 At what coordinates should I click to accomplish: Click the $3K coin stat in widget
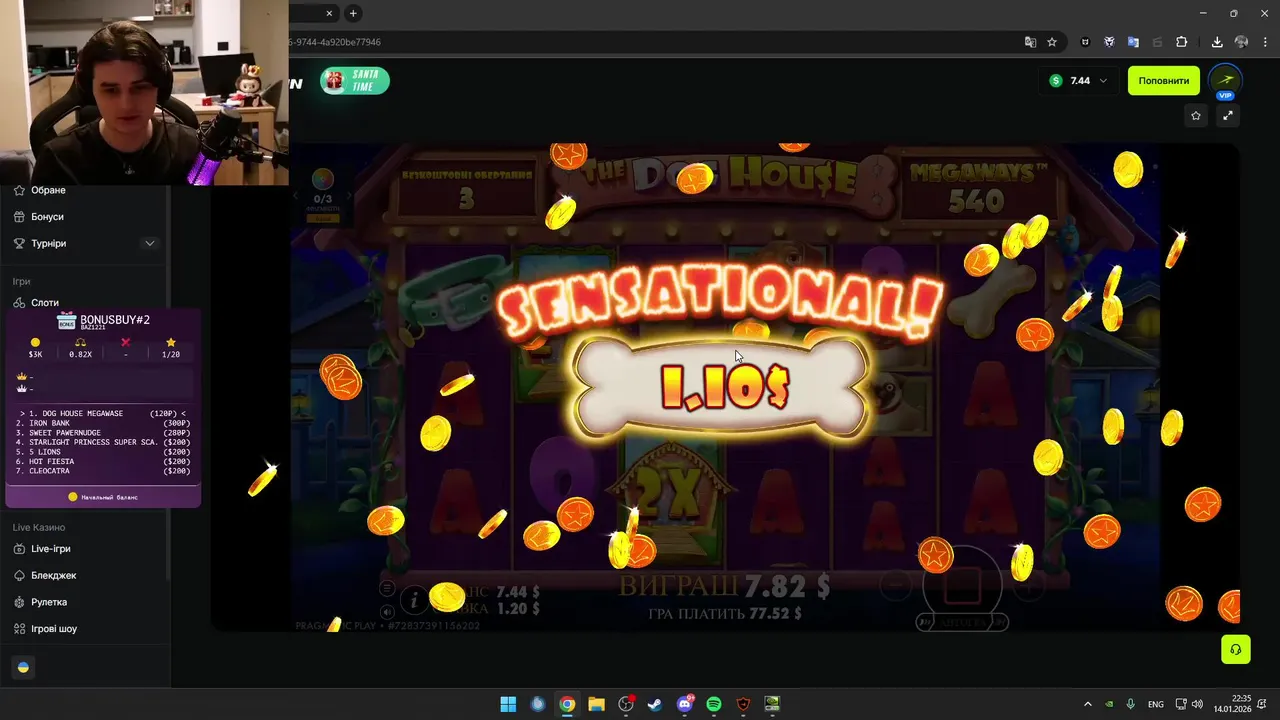point(35,348)
